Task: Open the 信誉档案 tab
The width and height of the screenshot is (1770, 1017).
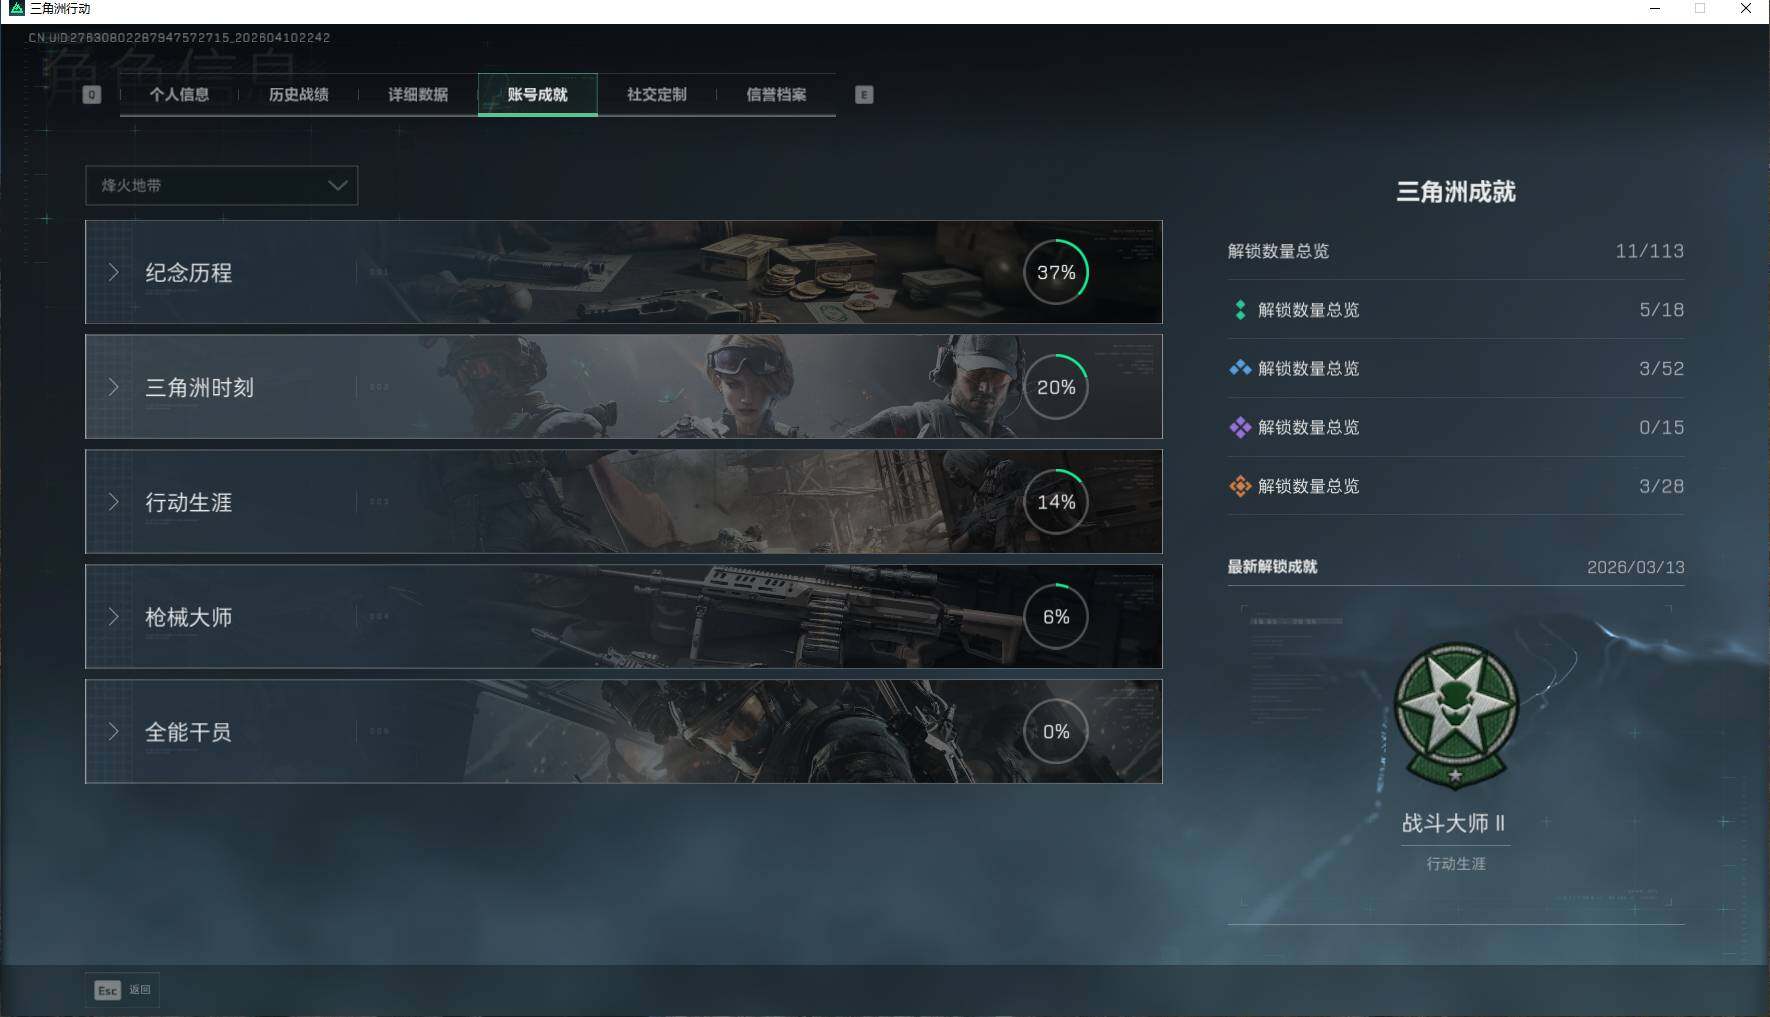Action: (776, 94)
